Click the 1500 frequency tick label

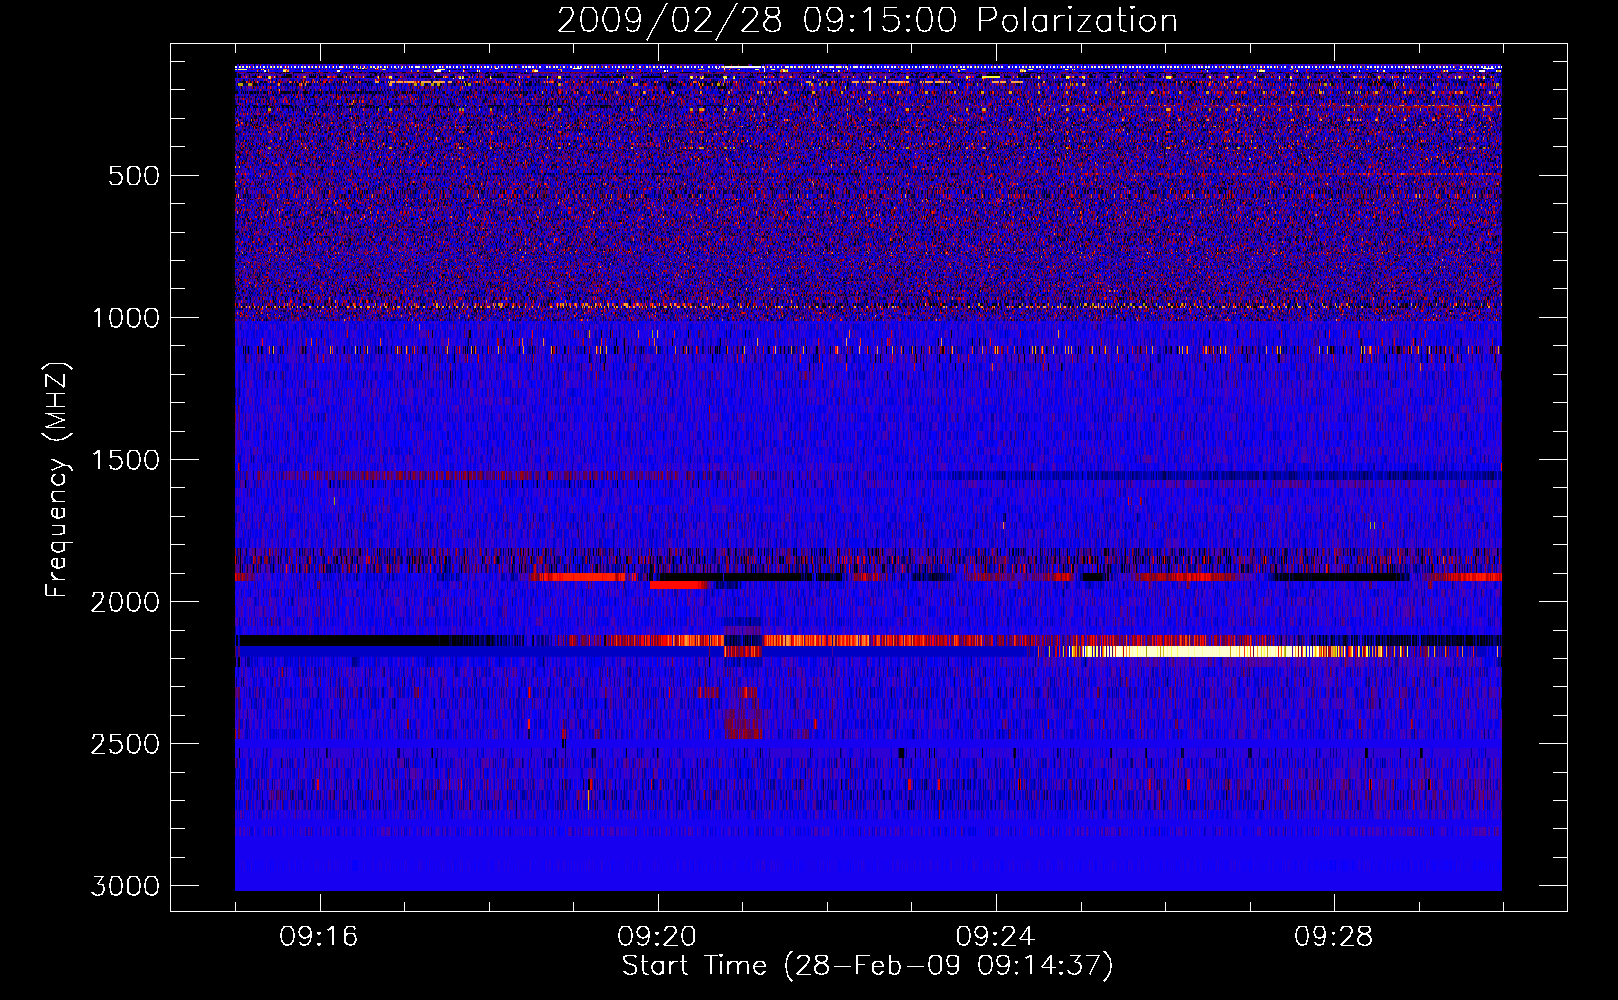[125, 460]
